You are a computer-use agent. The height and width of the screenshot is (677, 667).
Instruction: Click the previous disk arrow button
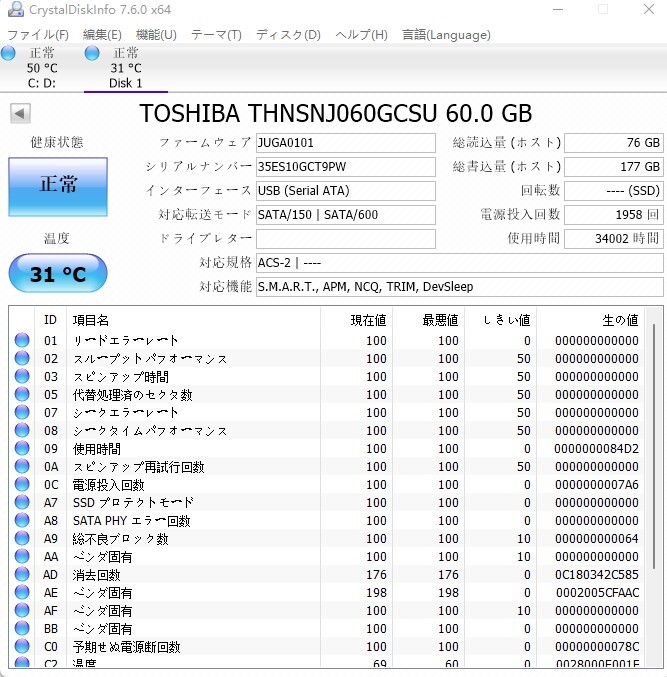[x=20, y=113]
